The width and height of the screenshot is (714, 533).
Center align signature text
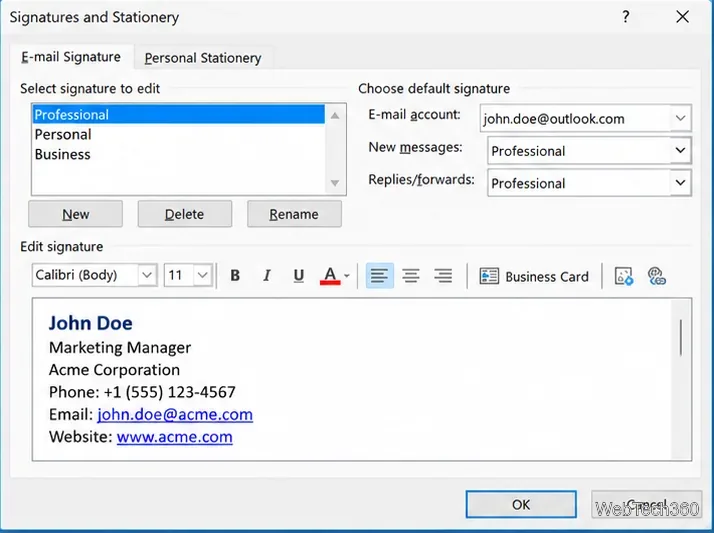411,275
